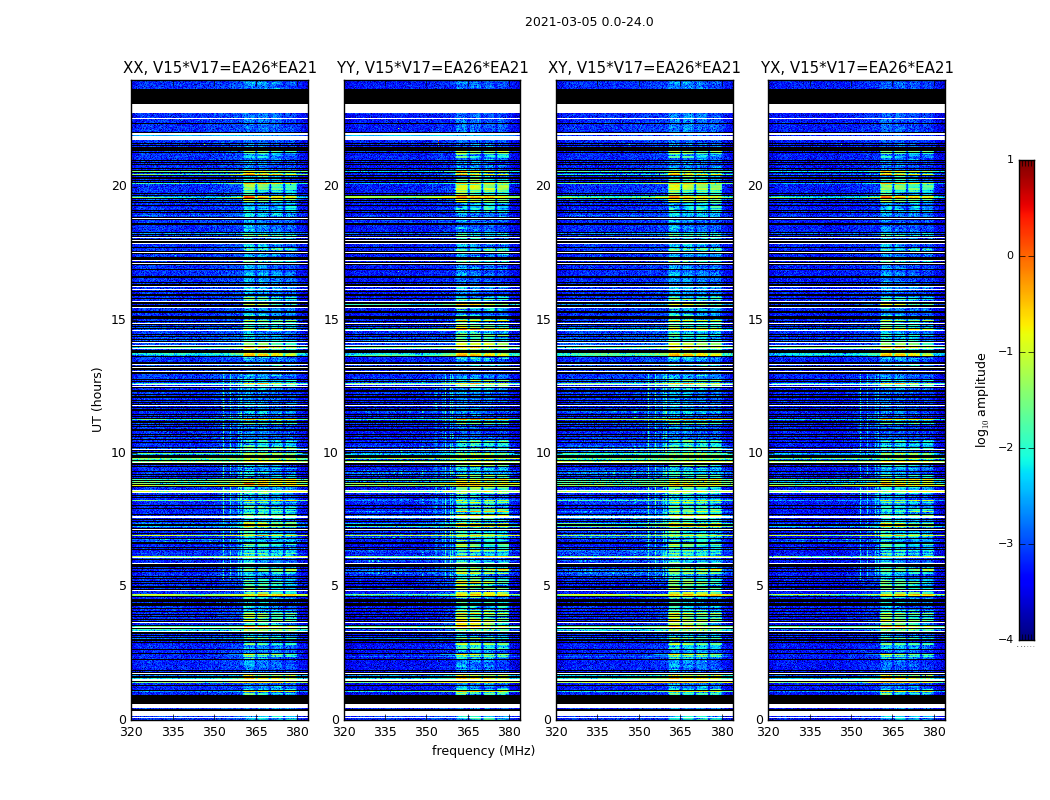The width and height of the screenshot is (1050, 800).
Task: Click the colorbar tick label 0
Action: 1010,256
